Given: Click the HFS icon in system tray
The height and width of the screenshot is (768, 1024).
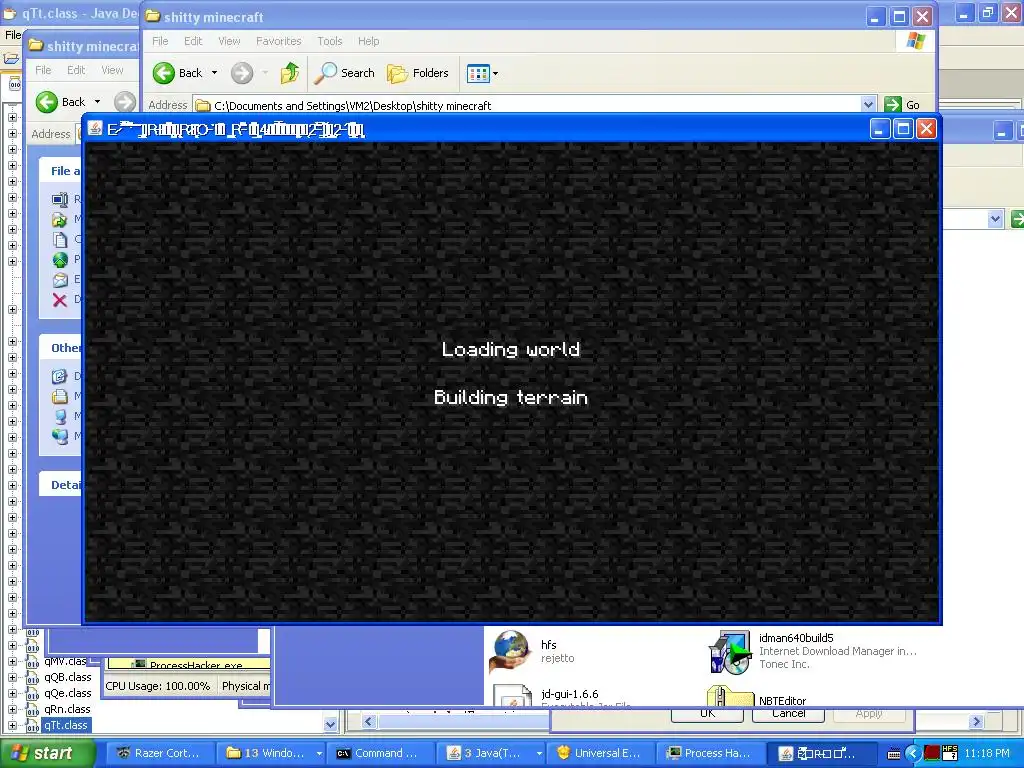Looking at the screenshot, I should pyautogui.click(x=950, y=753).
